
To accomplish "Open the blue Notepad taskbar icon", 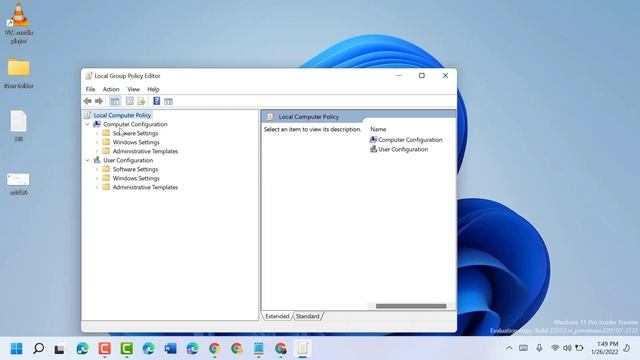I will coord(258,349).
